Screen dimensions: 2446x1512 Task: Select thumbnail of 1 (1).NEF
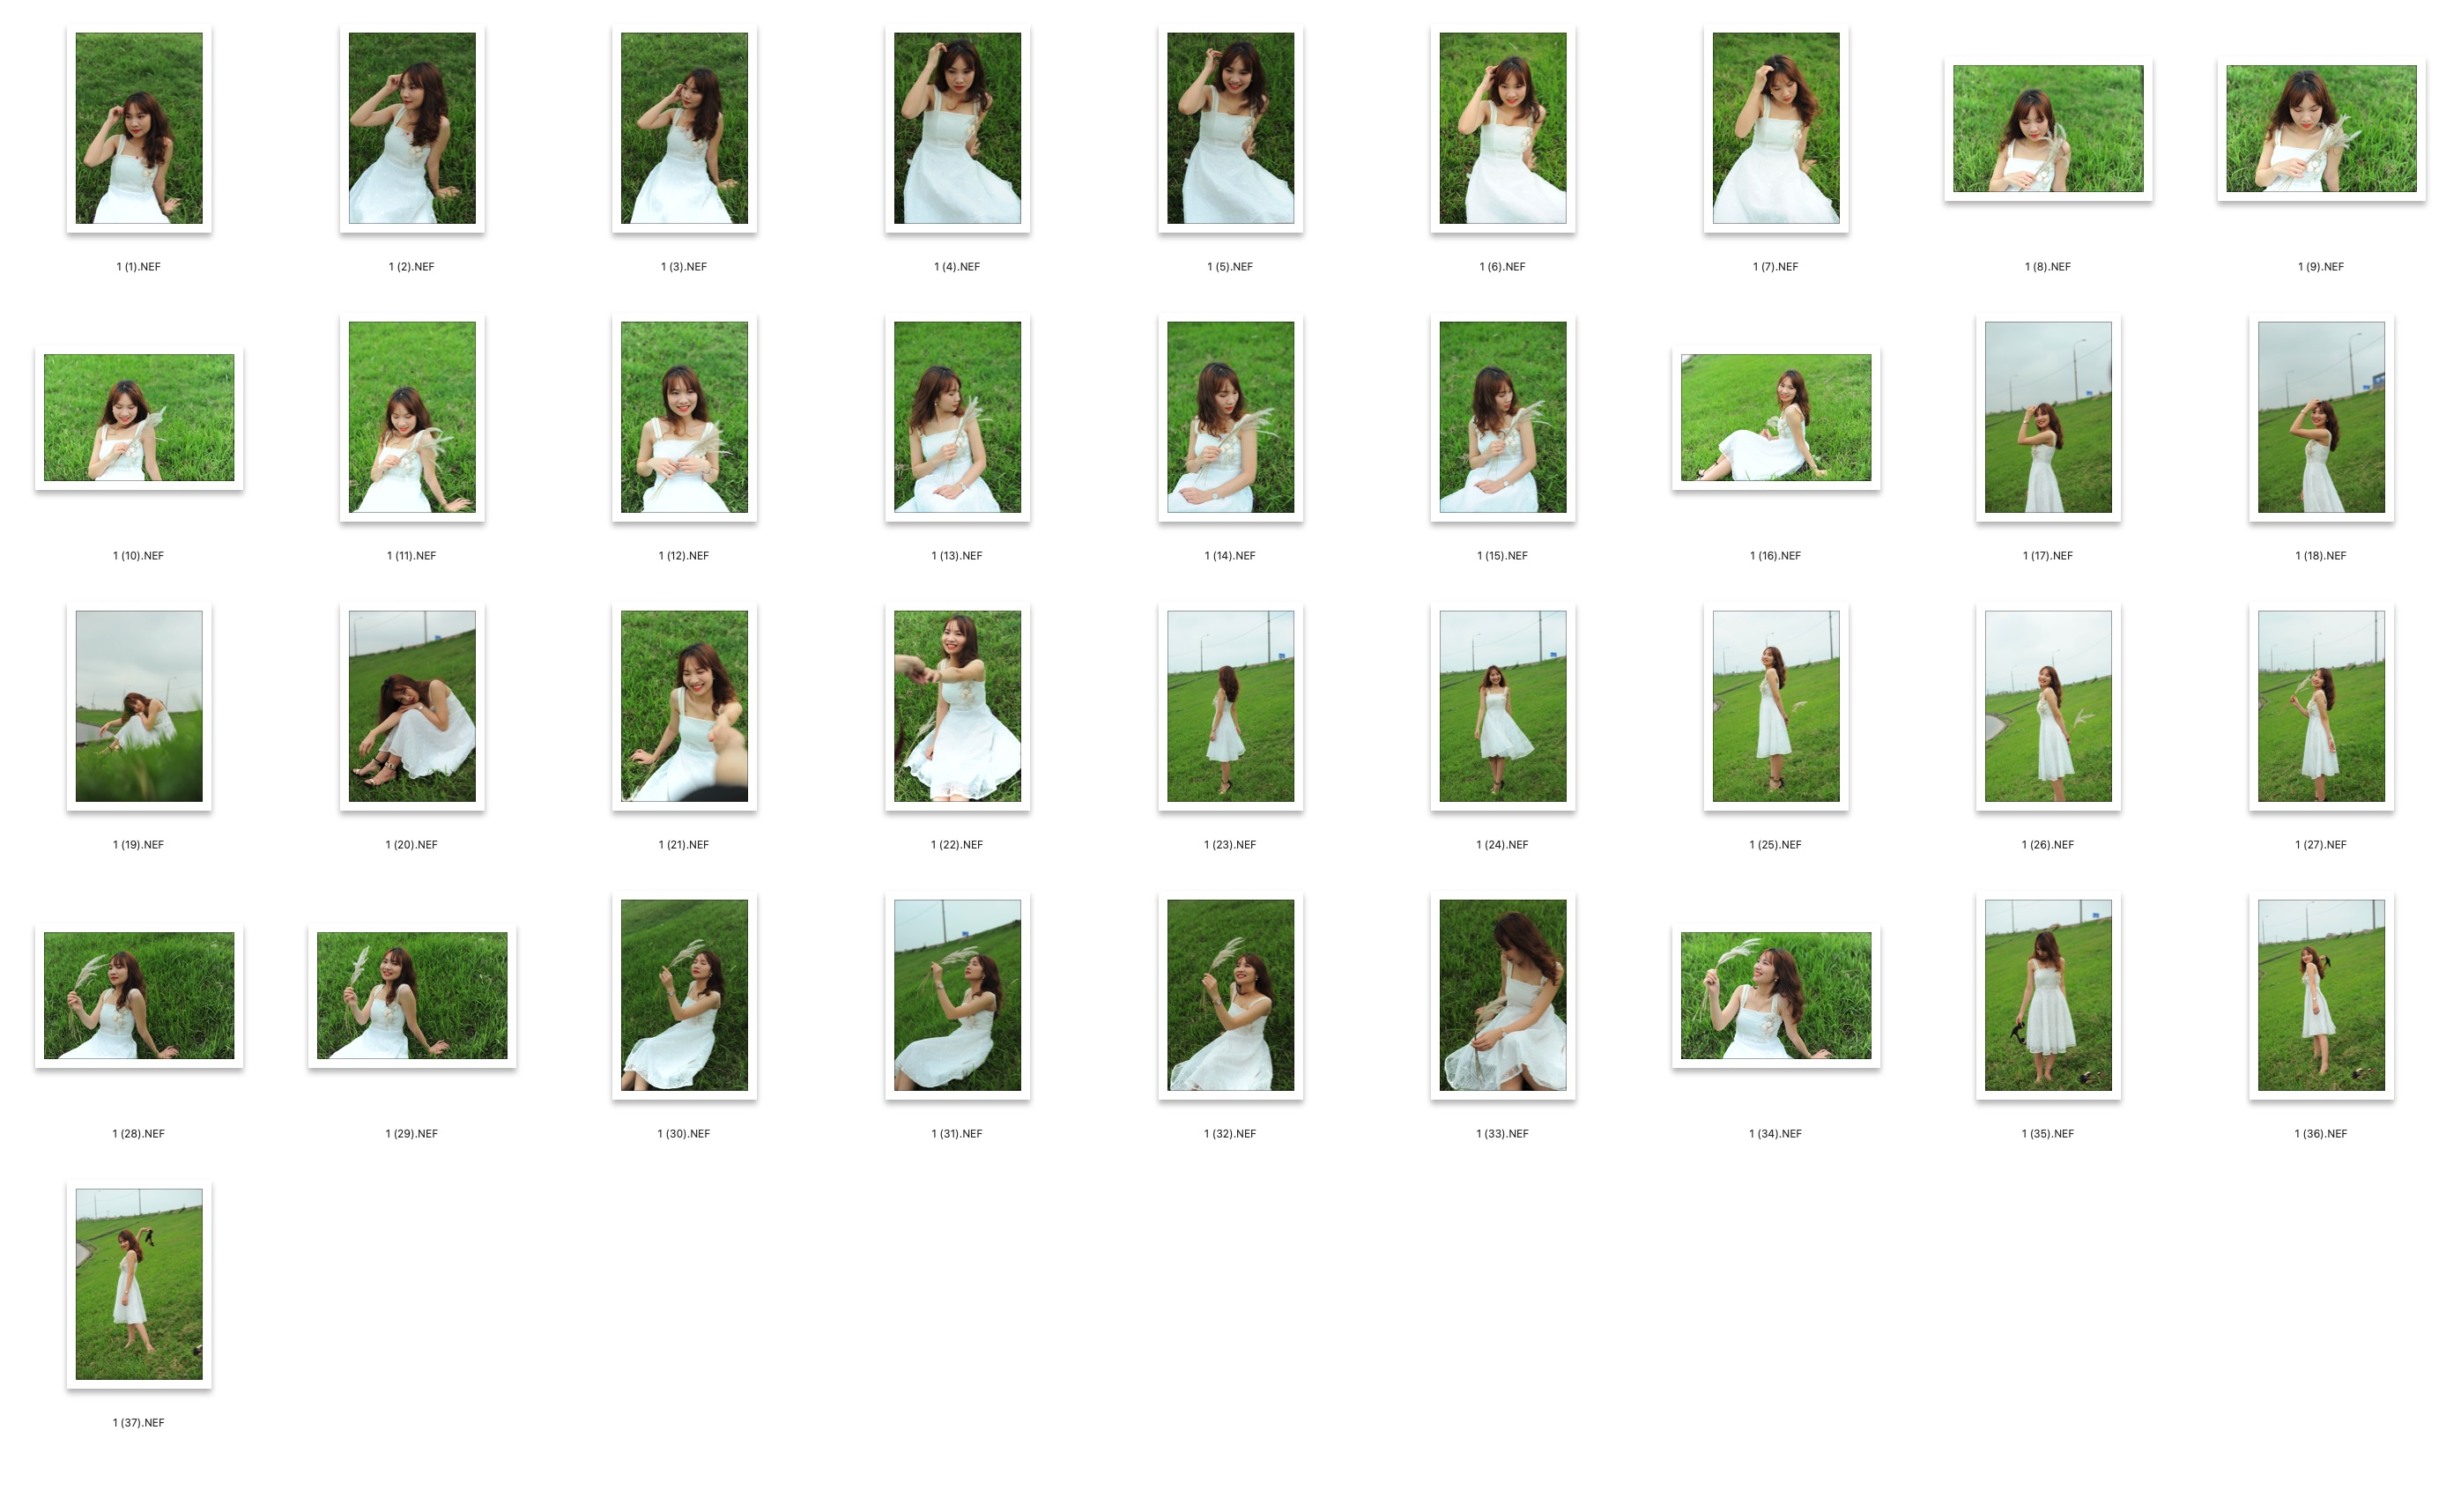pos(139,128)
